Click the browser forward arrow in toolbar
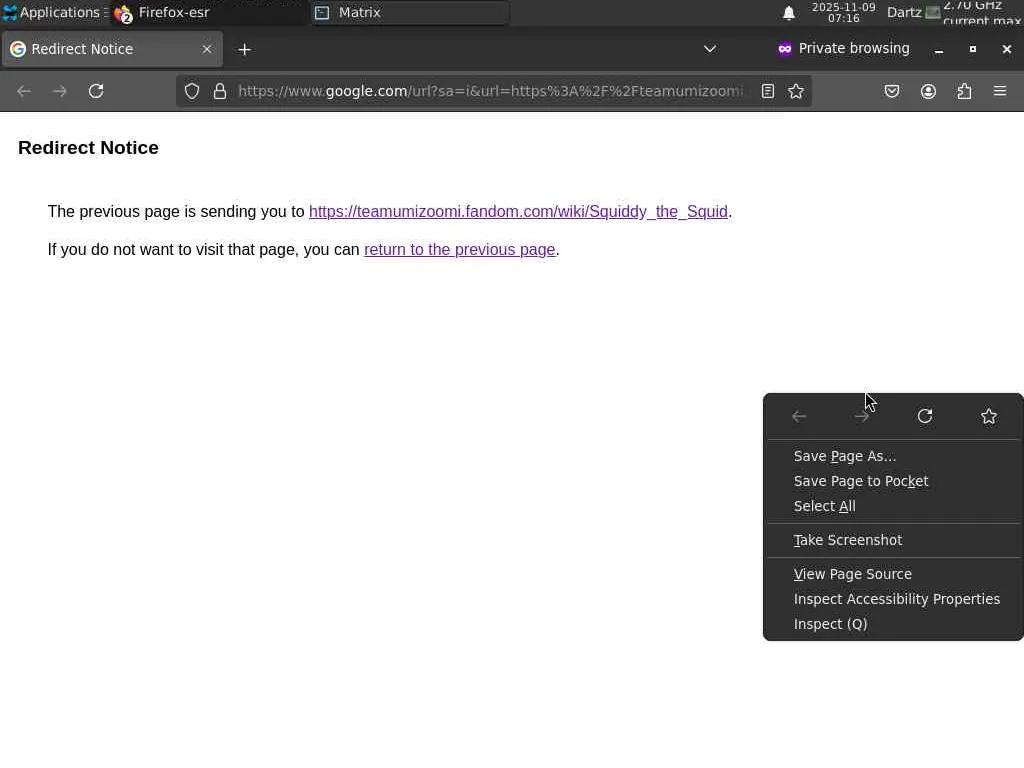1024x768 pixels. pos(59,91)
